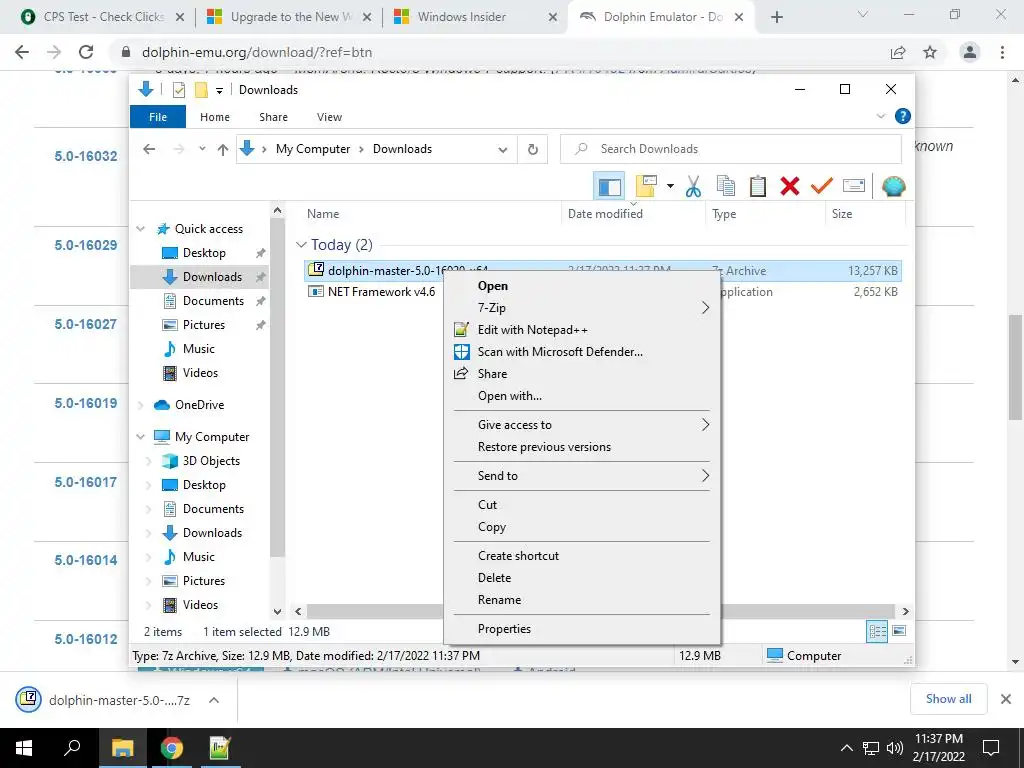This screenshot has width=1024, height=768.
Task: Expand the Send to submenu
Action: pyautogui.click(x=581, y=475)
